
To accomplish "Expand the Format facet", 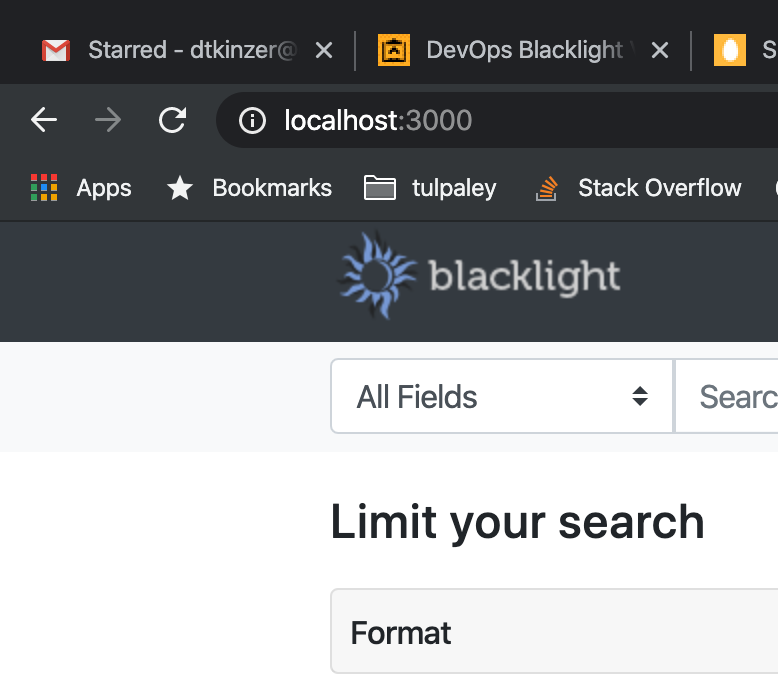I will [x=554, y=631].
